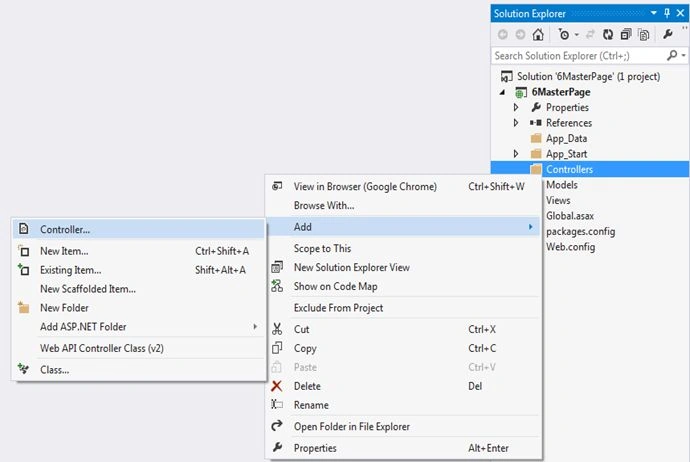
Task: Click the toolbar overflow dots at far right
Action: click(685, 28)
